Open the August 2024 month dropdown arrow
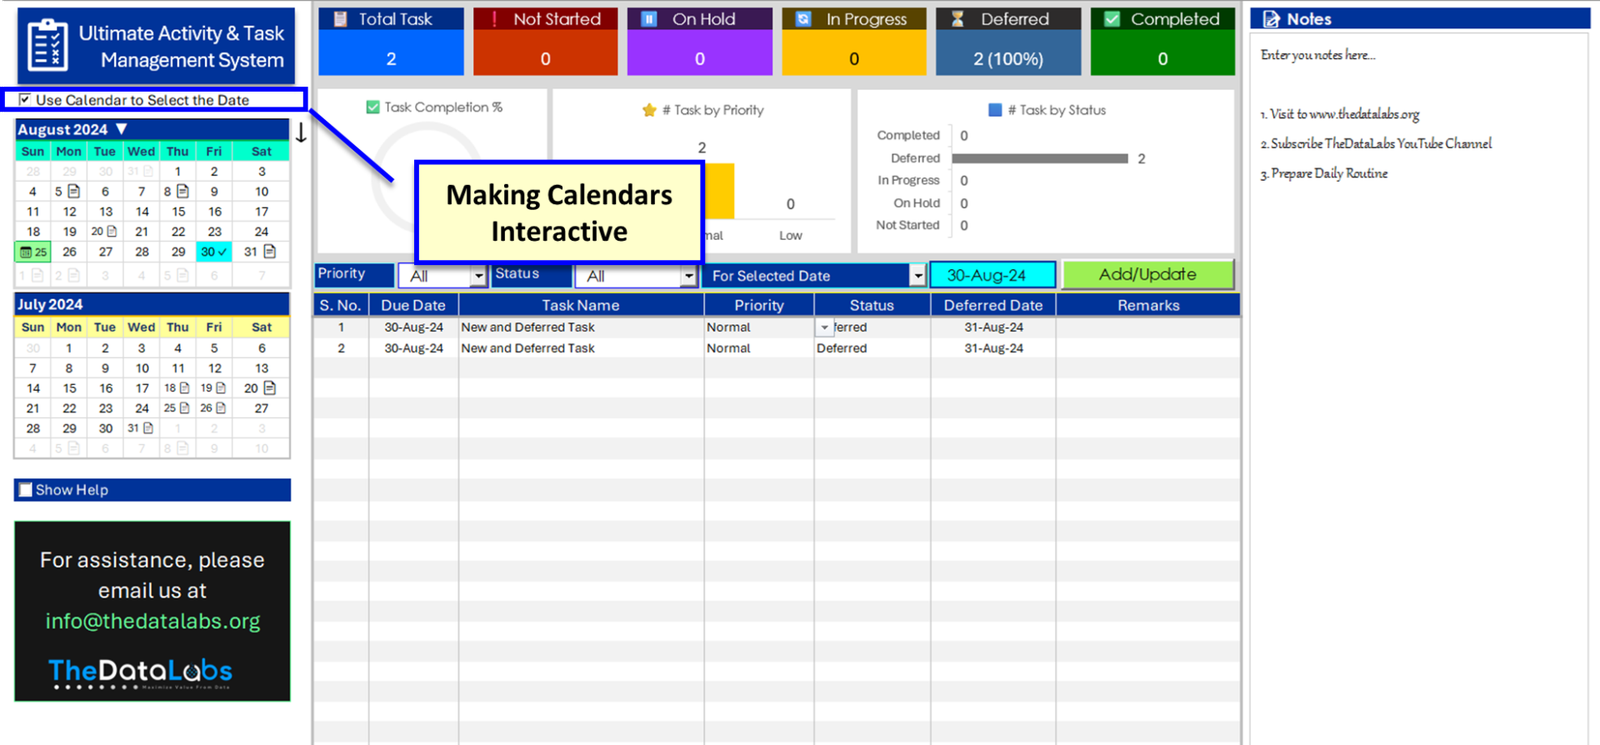This screenshot has height=745, width=1600. pos(121,129)
